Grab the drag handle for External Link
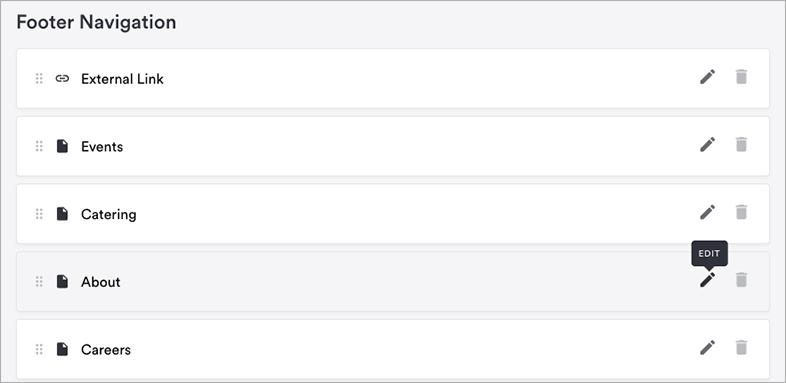The width and height of the screenshot is (786, 383). coord(39,79)
